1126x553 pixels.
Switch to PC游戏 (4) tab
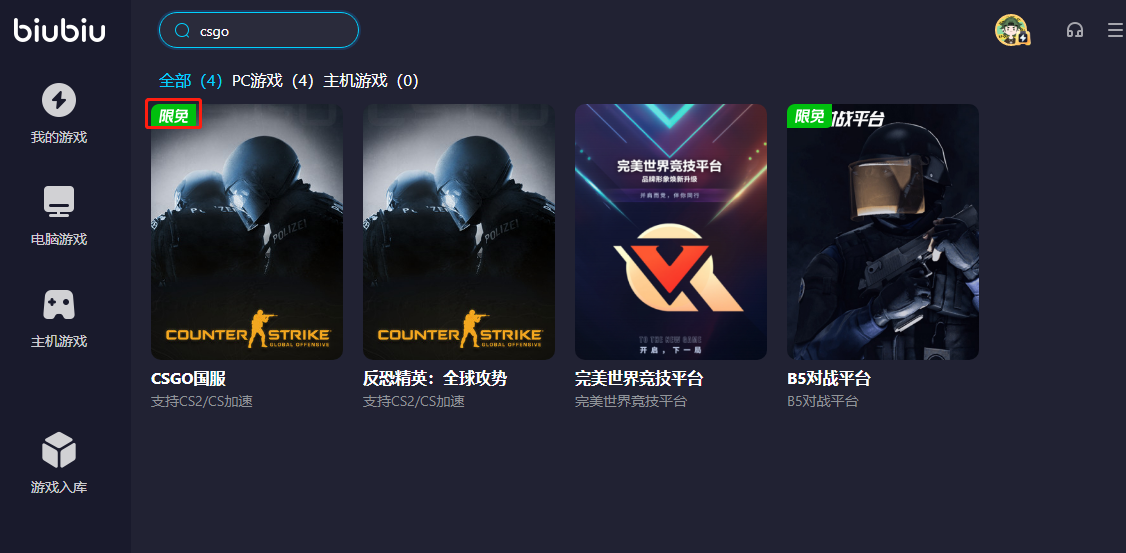(x=273, y=80)
